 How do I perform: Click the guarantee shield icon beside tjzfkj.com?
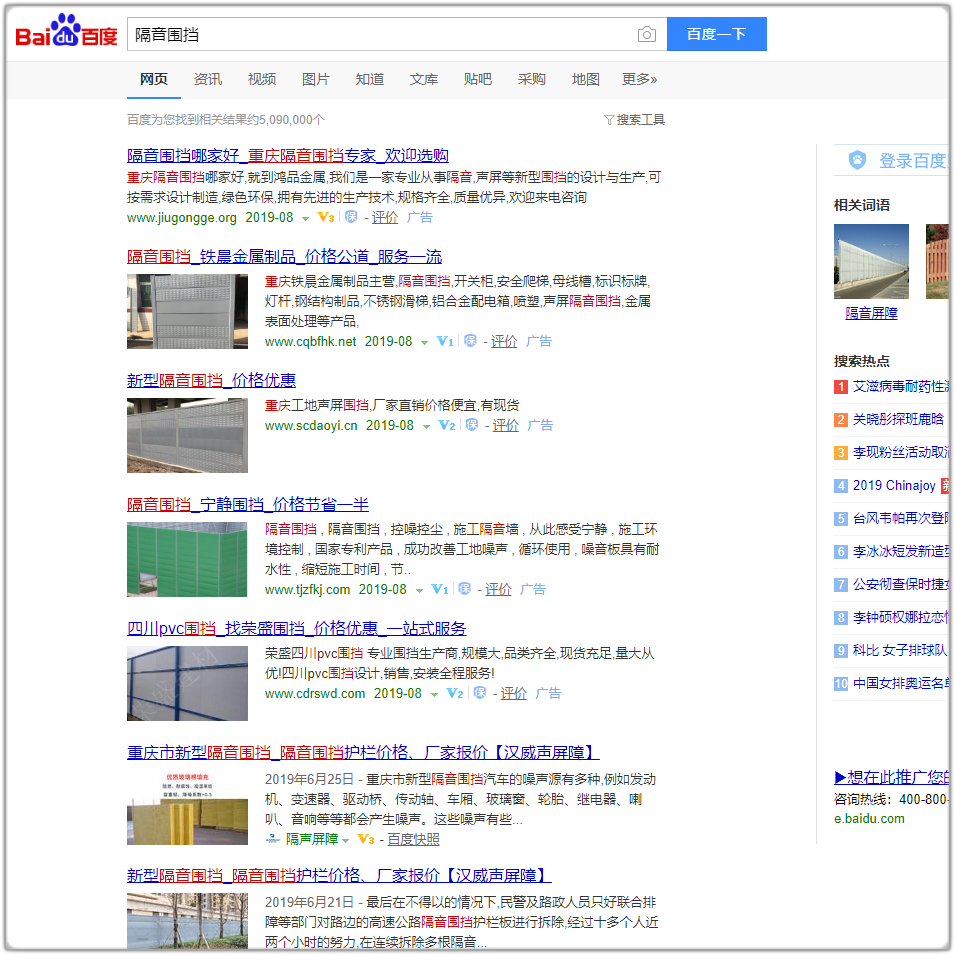(x=463, y=590)
